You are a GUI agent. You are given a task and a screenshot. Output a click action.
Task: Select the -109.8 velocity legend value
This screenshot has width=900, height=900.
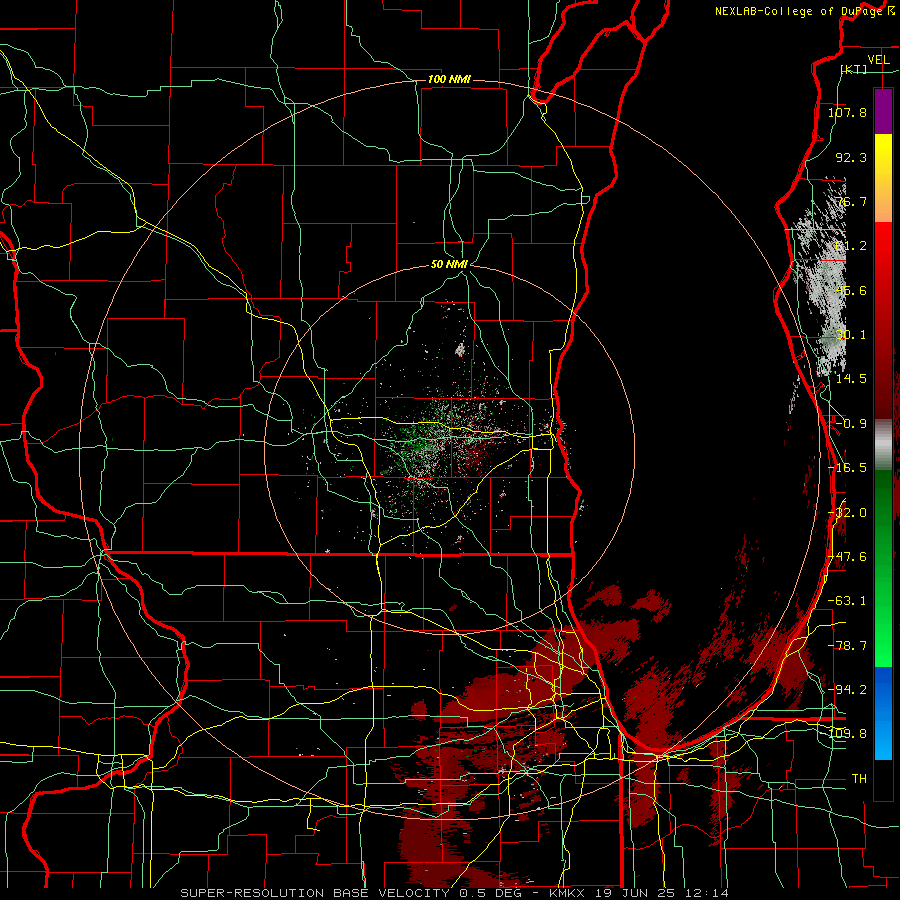[847, 734]
